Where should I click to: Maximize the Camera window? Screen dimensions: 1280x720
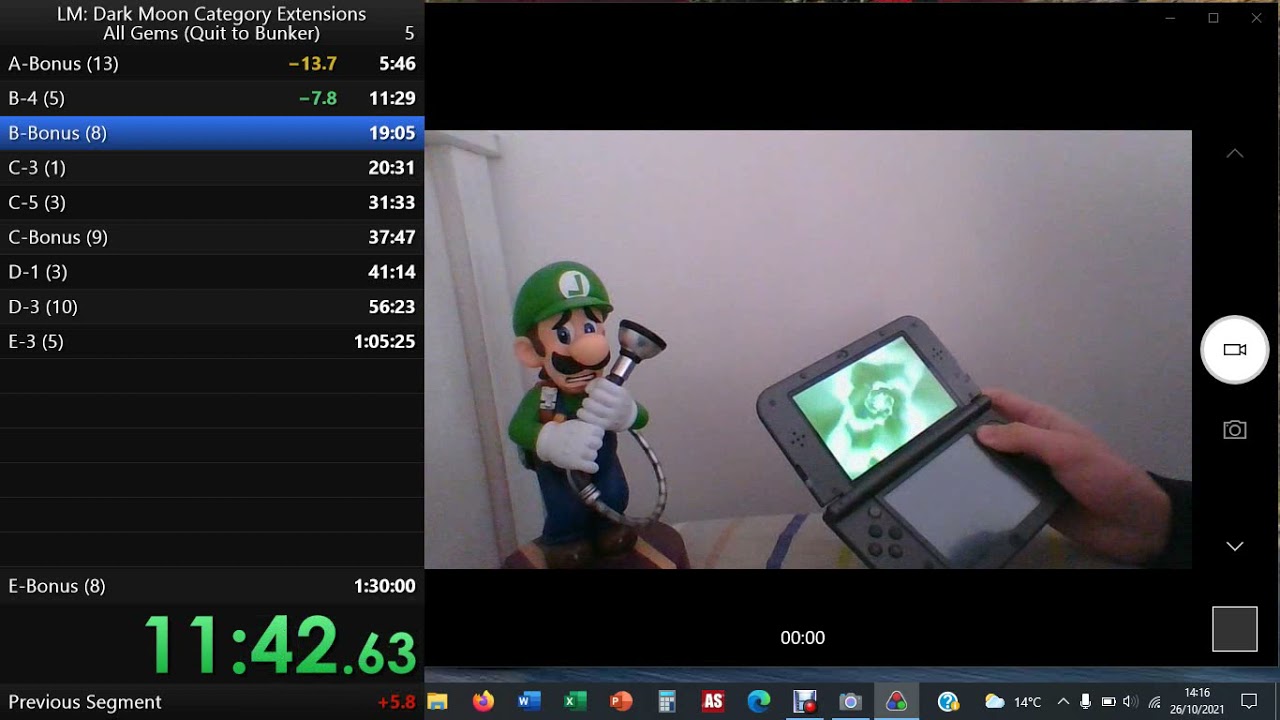1213,18
